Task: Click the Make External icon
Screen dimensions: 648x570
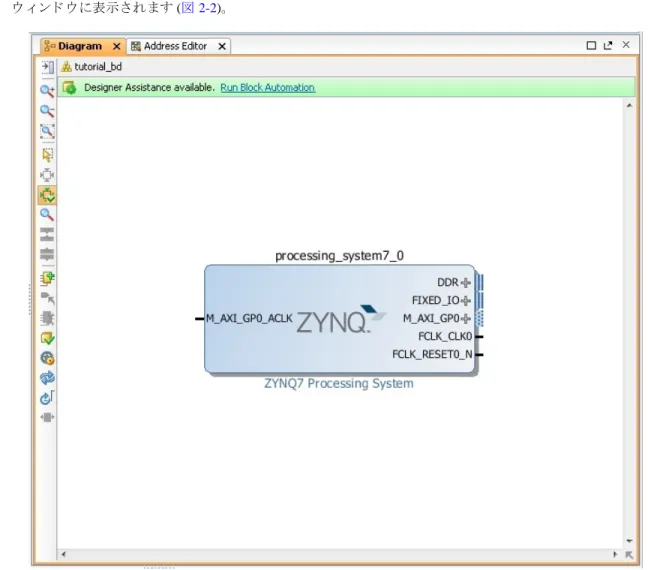Action: coord(47,298)
